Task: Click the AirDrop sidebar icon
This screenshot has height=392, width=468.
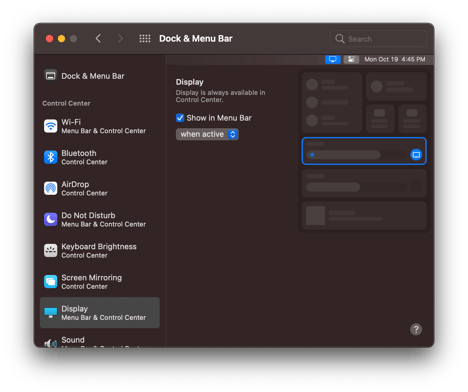Action: (x=51, y=188)
